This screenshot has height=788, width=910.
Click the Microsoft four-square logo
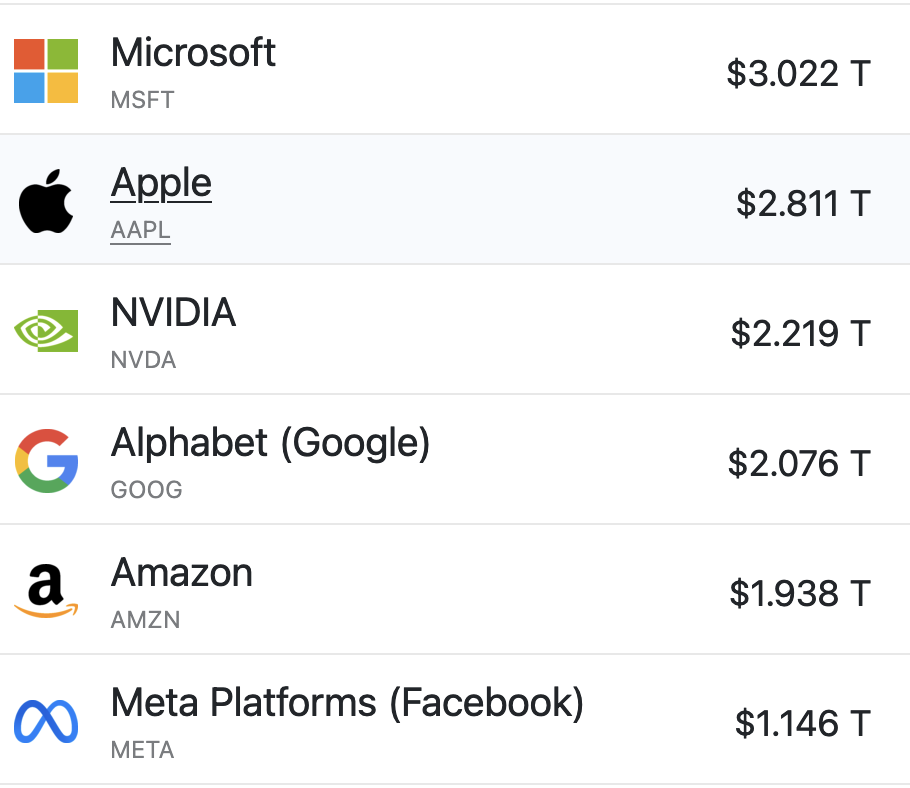(46, 71)
